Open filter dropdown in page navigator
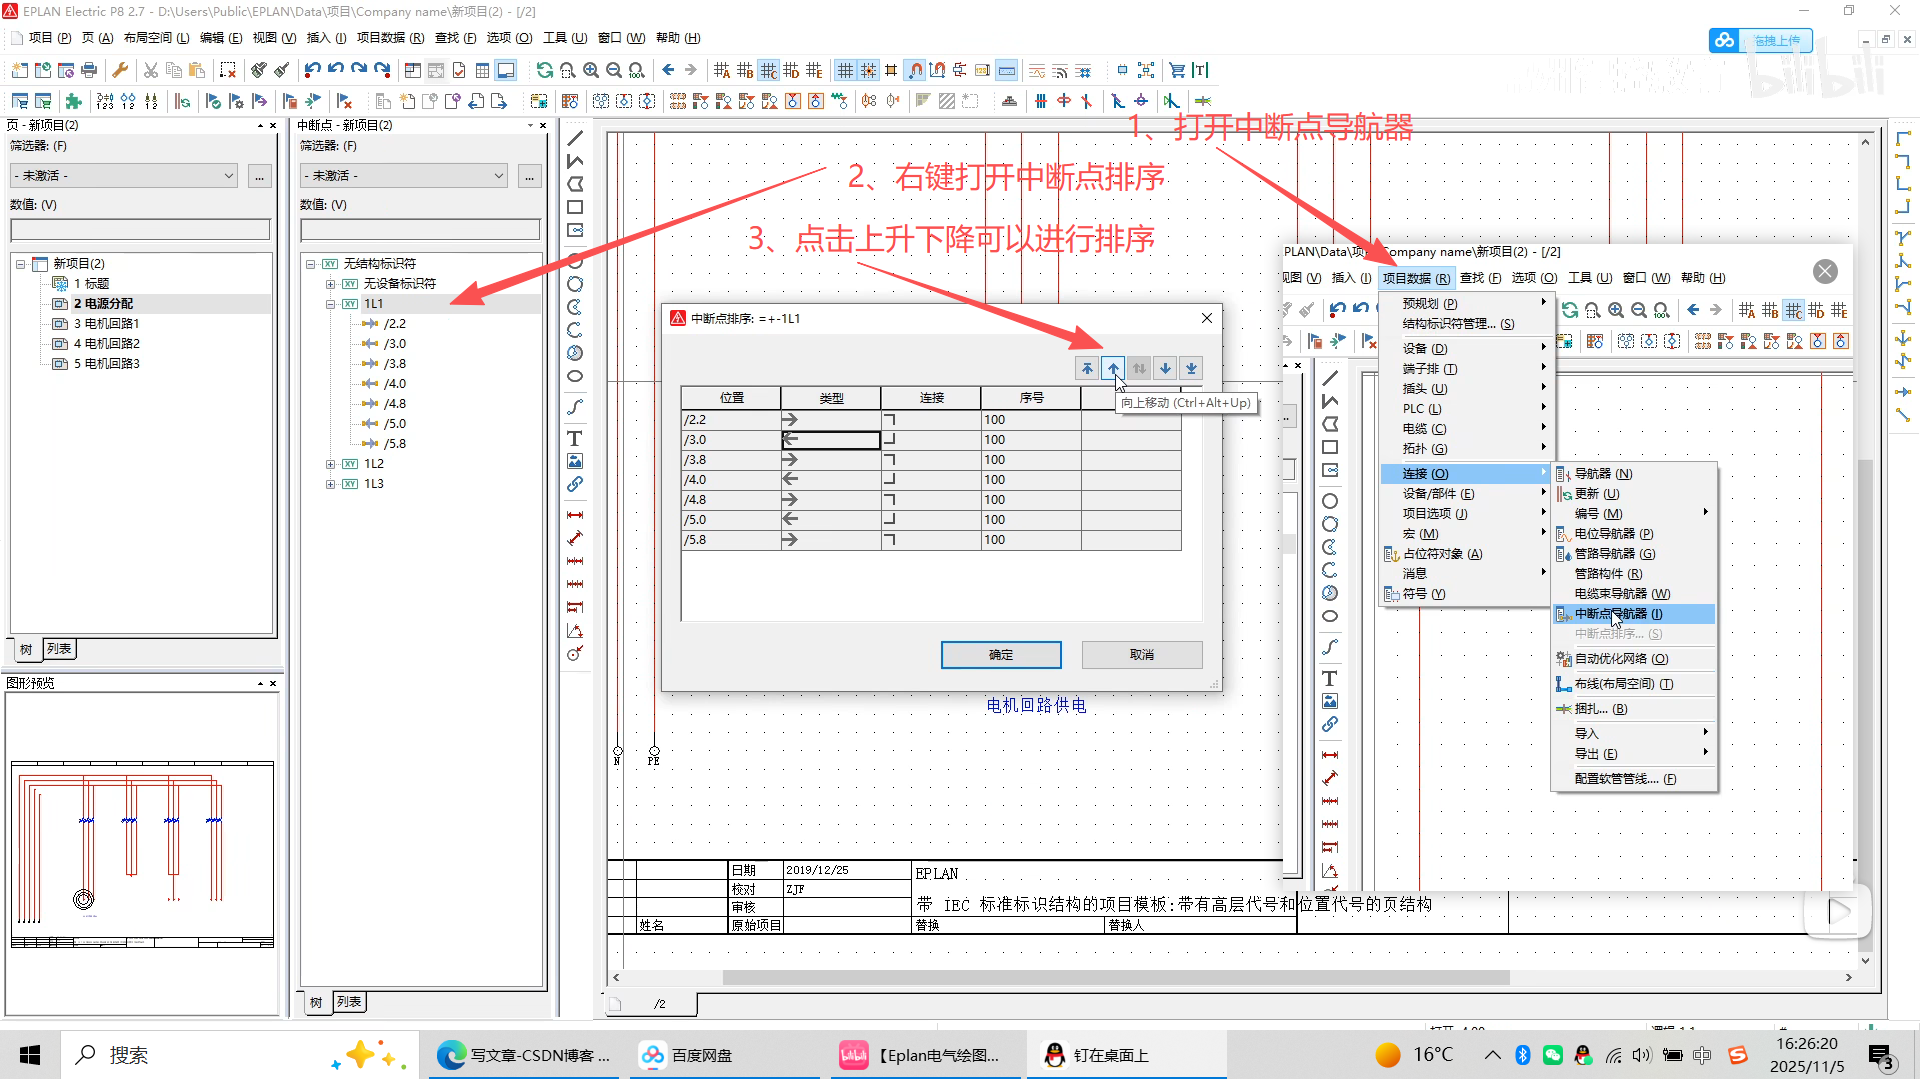 click(228, 176)
